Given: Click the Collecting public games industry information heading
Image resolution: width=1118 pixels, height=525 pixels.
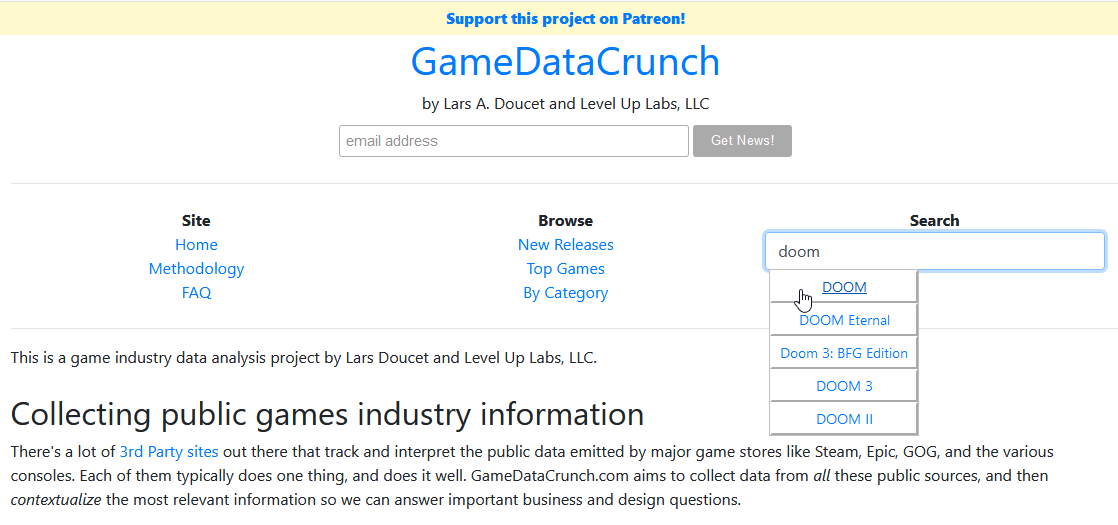Looking at the screenshot, I should coord(327,414).
